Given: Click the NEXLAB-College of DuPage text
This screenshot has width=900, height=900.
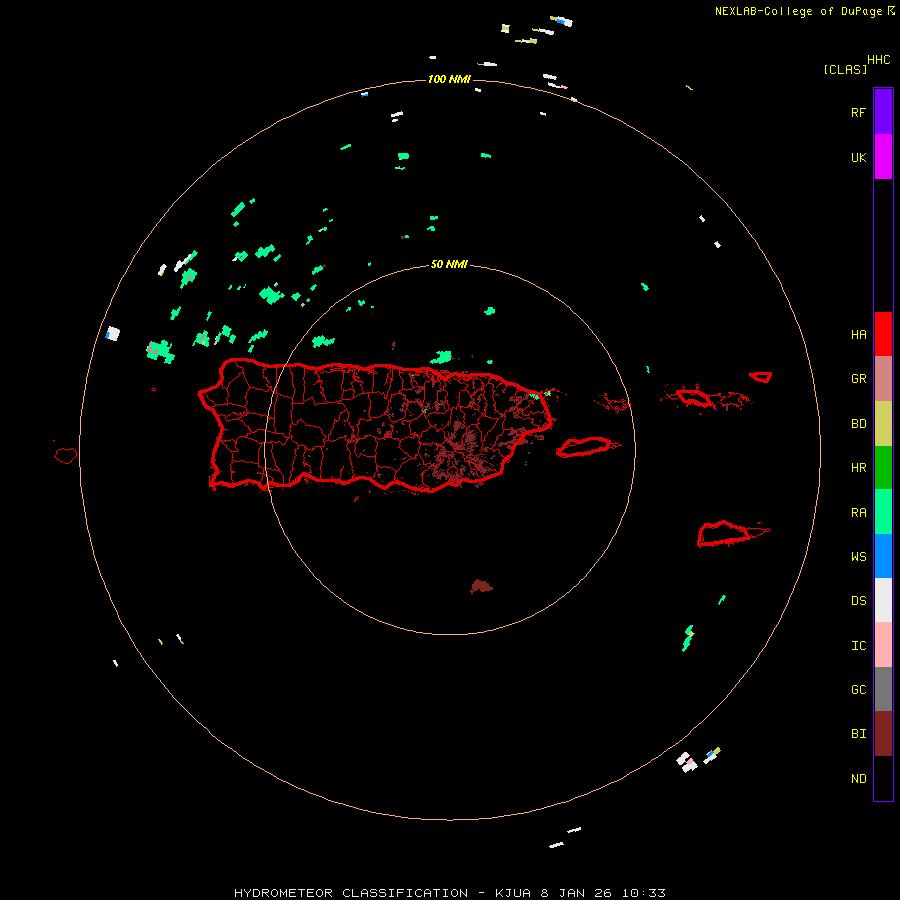Looking at the screenshot, I should coord(798,11).
